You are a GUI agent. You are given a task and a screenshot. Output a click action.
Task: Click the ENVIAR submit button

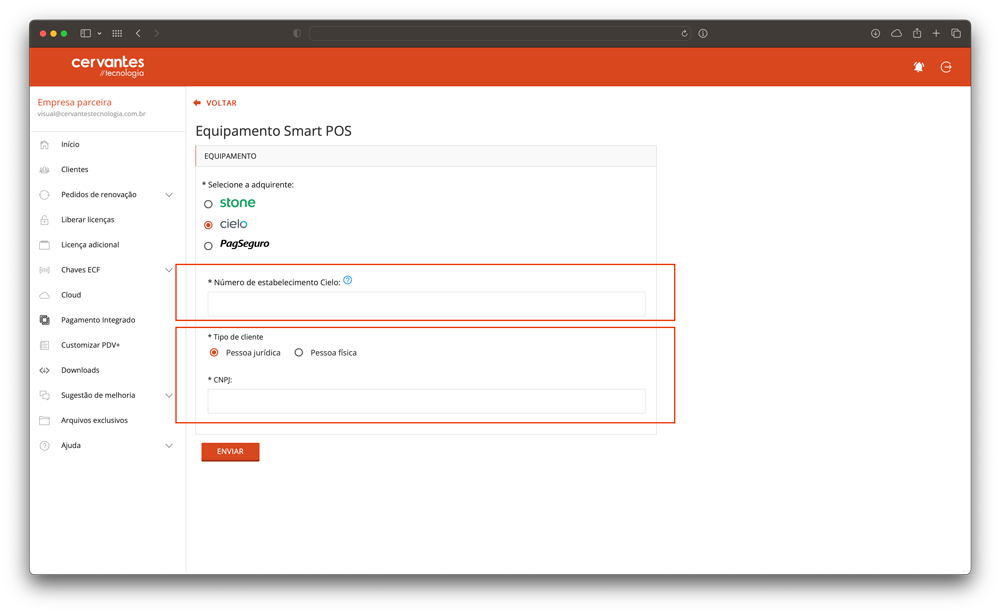pyautogui.click(x=230, y=452)
